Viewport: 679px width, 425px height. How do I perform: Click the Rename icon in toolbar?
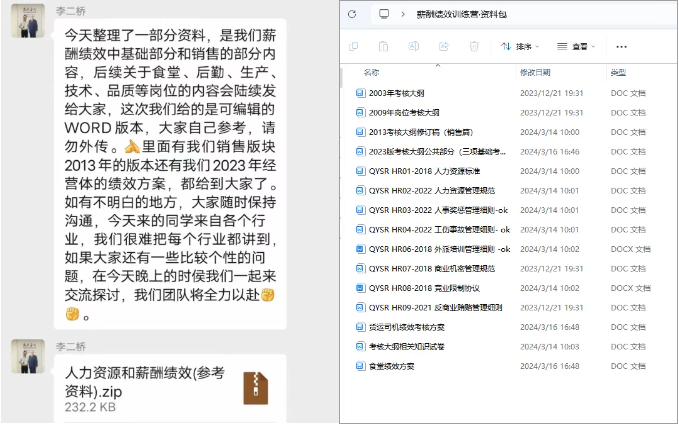[414, 46]
